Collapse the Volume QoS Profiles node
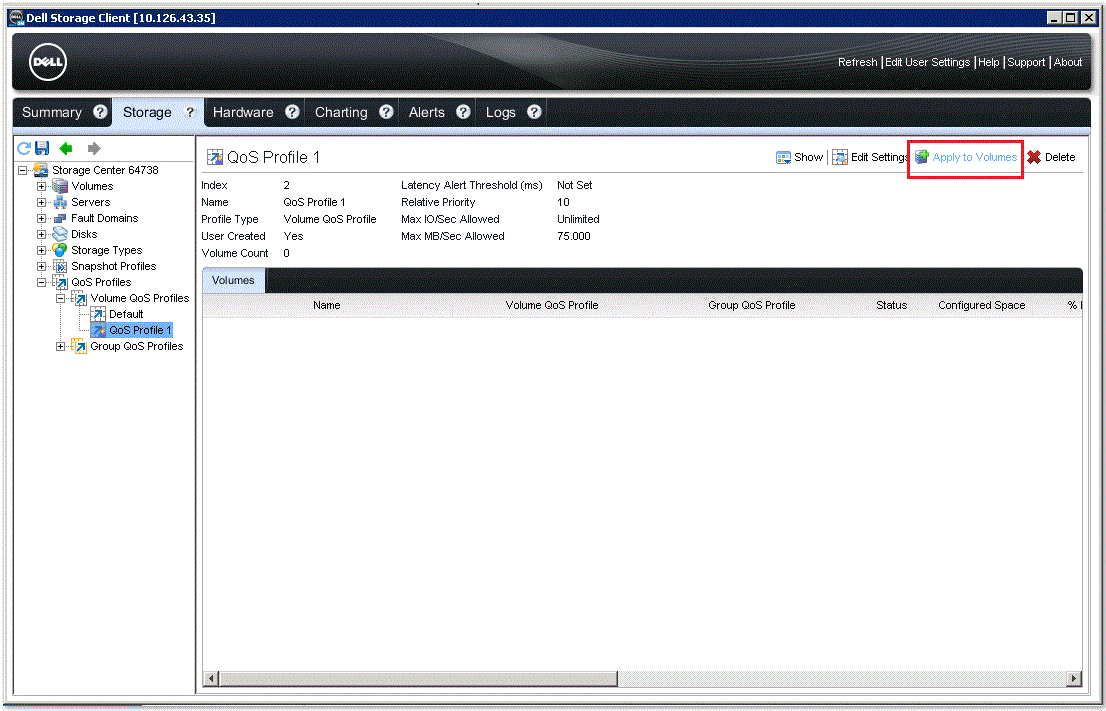This screenshot has width=1106, height=711. 61,298
